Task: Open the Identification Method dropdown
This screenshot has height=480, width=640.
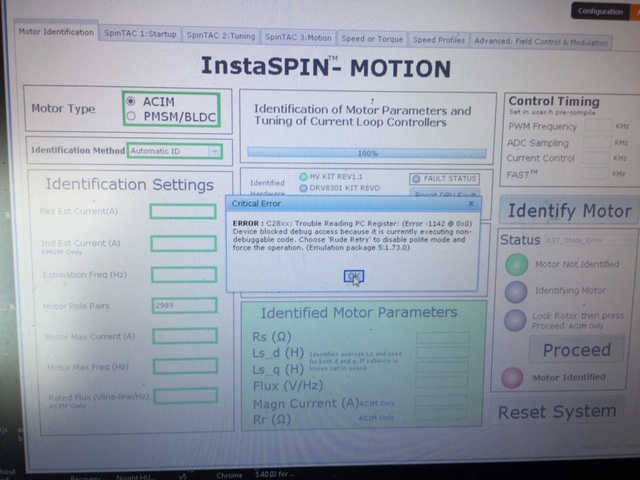Action: point(175,151)
